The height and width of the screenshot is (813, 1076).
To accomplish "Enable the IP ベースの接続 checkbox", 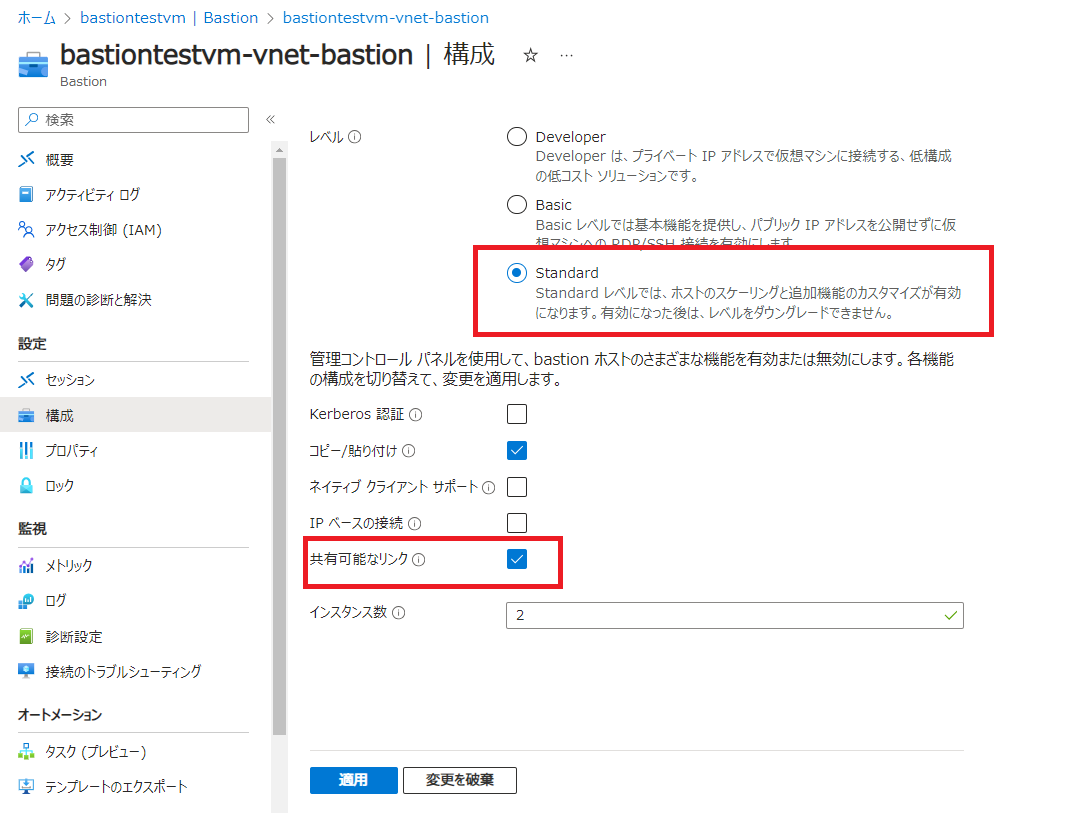I will pos(517,523).
